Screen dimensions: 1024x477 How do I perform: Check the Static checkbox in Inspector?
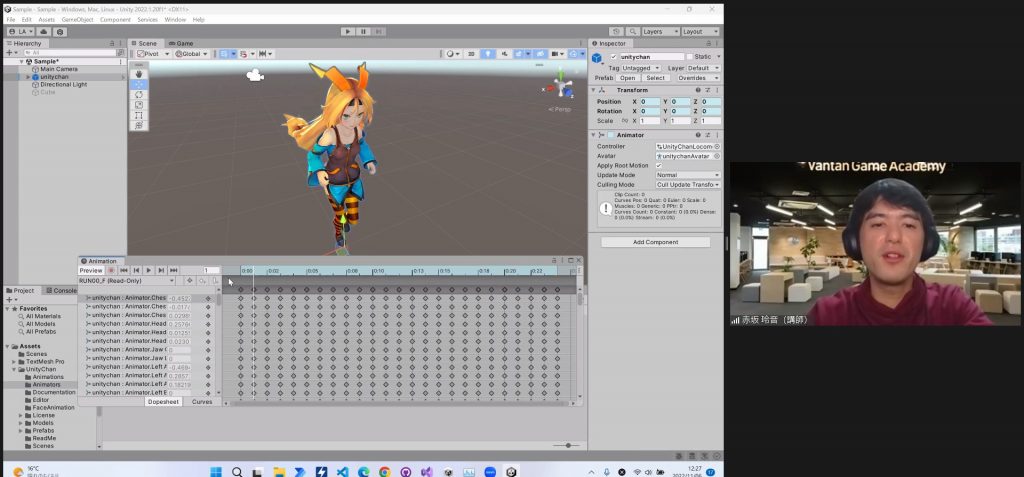pos(690,57)
